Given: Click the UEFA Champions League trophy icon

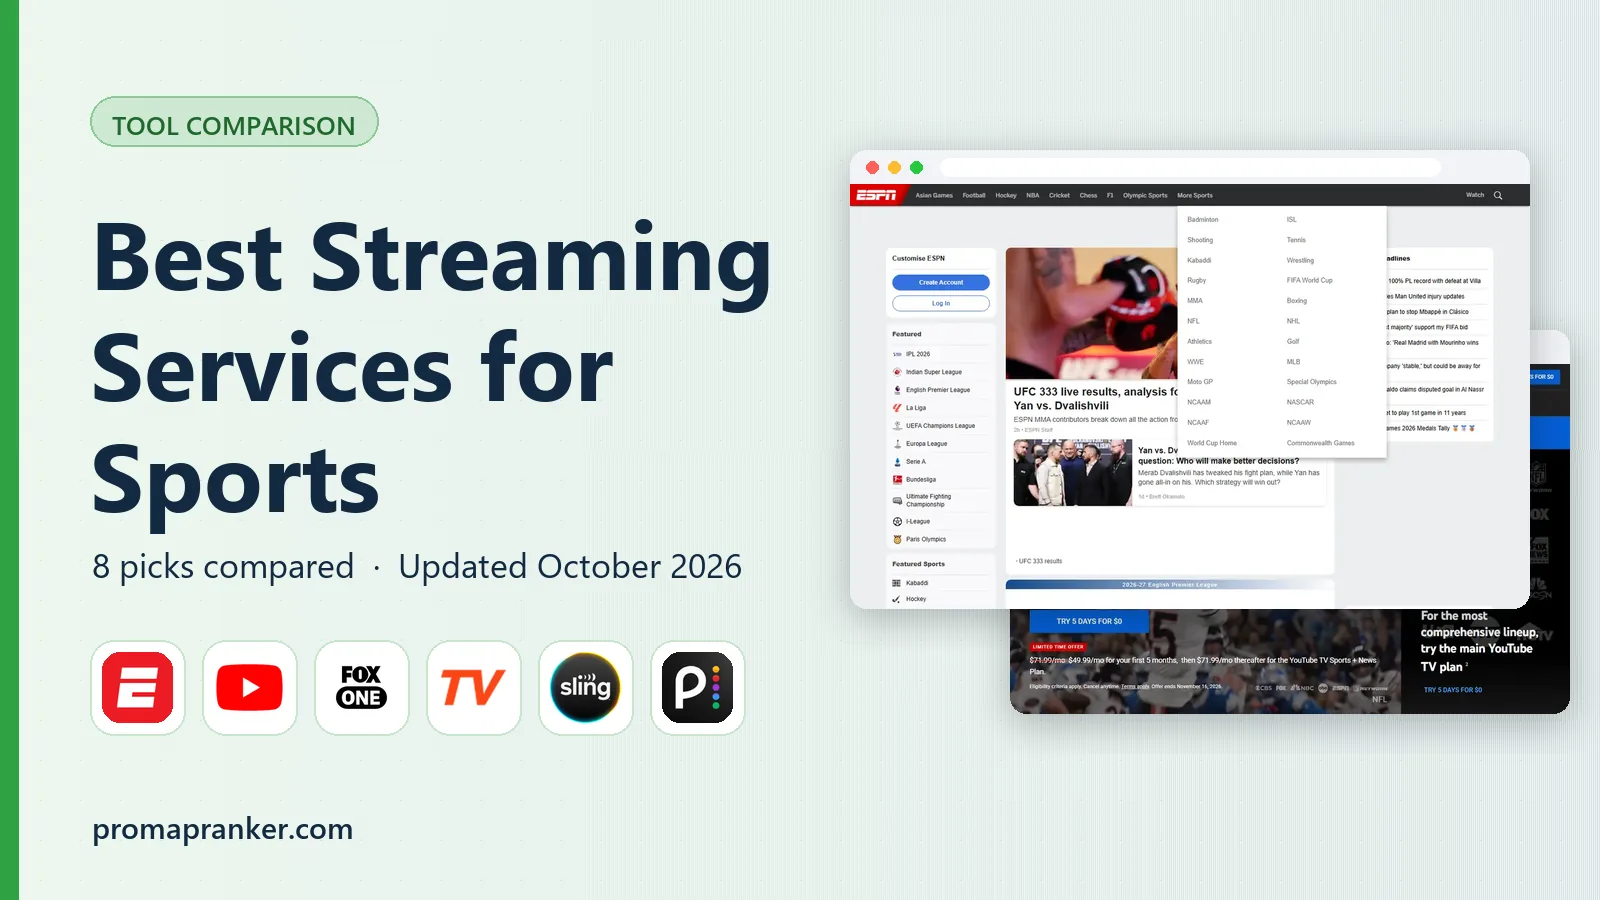Looking at the screenshot, I should (x=897, y=426).
